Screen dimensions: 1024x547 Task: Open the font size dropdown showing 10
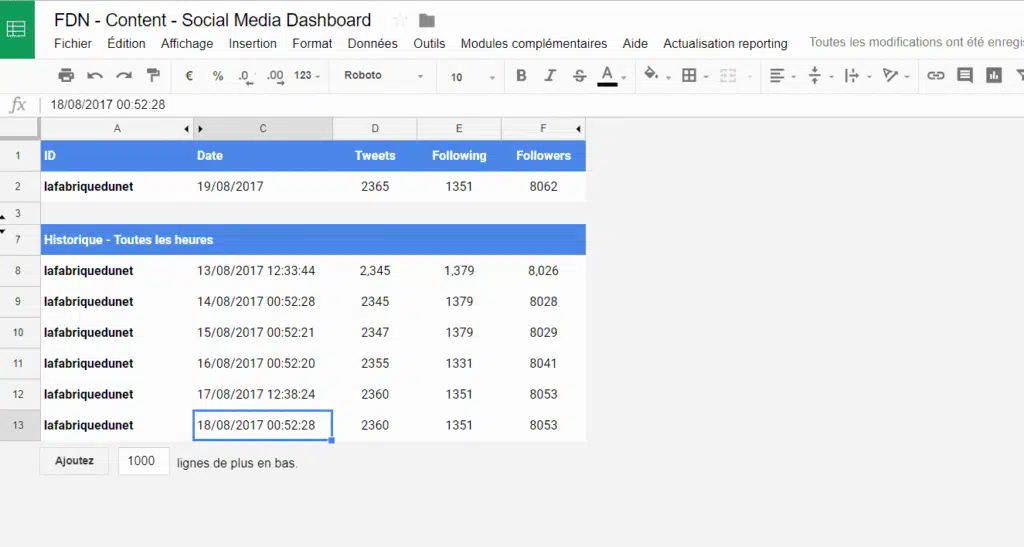pyautogui.click(x=472, y=76)
